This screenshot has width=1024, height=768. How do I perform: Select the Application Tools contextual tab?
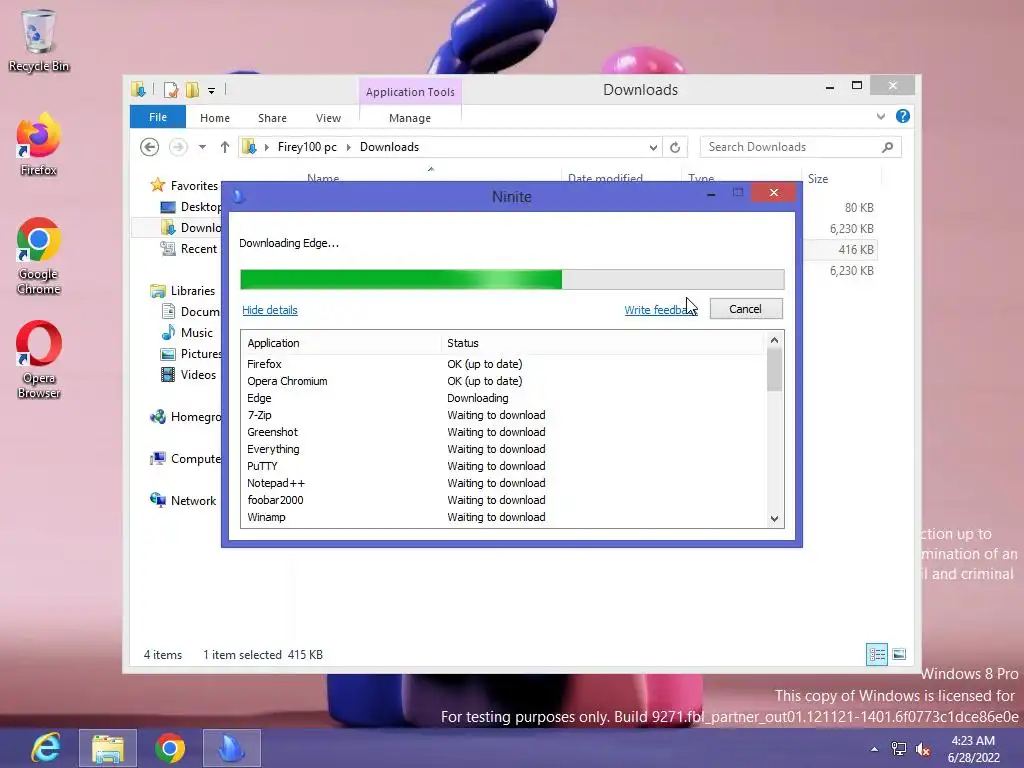(x=410, y=92)
